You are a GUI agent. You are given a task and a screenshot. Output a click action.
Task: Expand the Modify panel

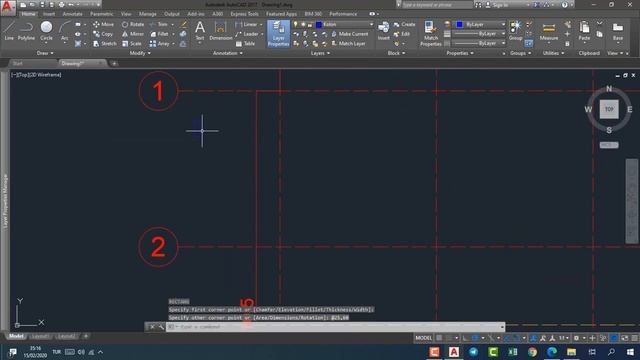(140, 53)
